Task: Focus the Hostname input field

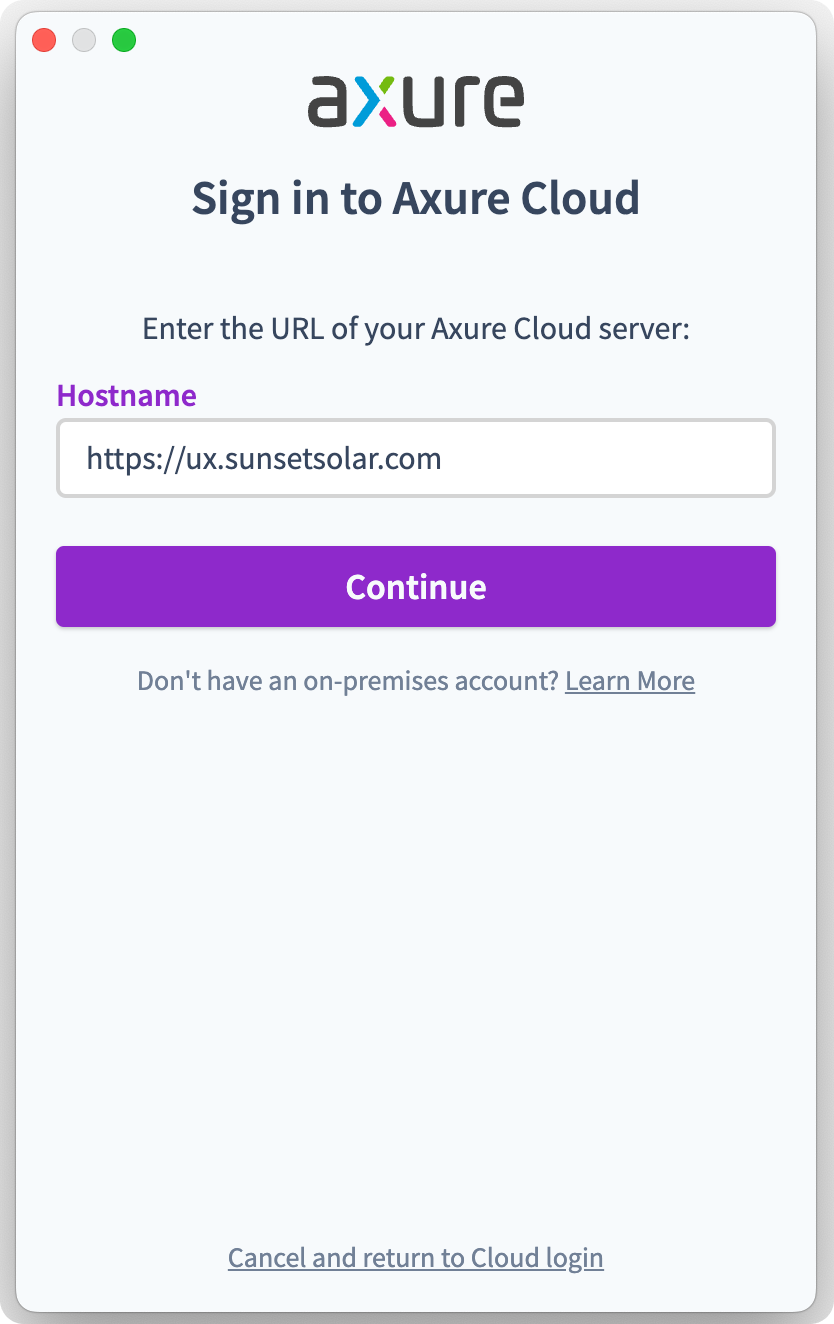Action: [x=415, y=458]
